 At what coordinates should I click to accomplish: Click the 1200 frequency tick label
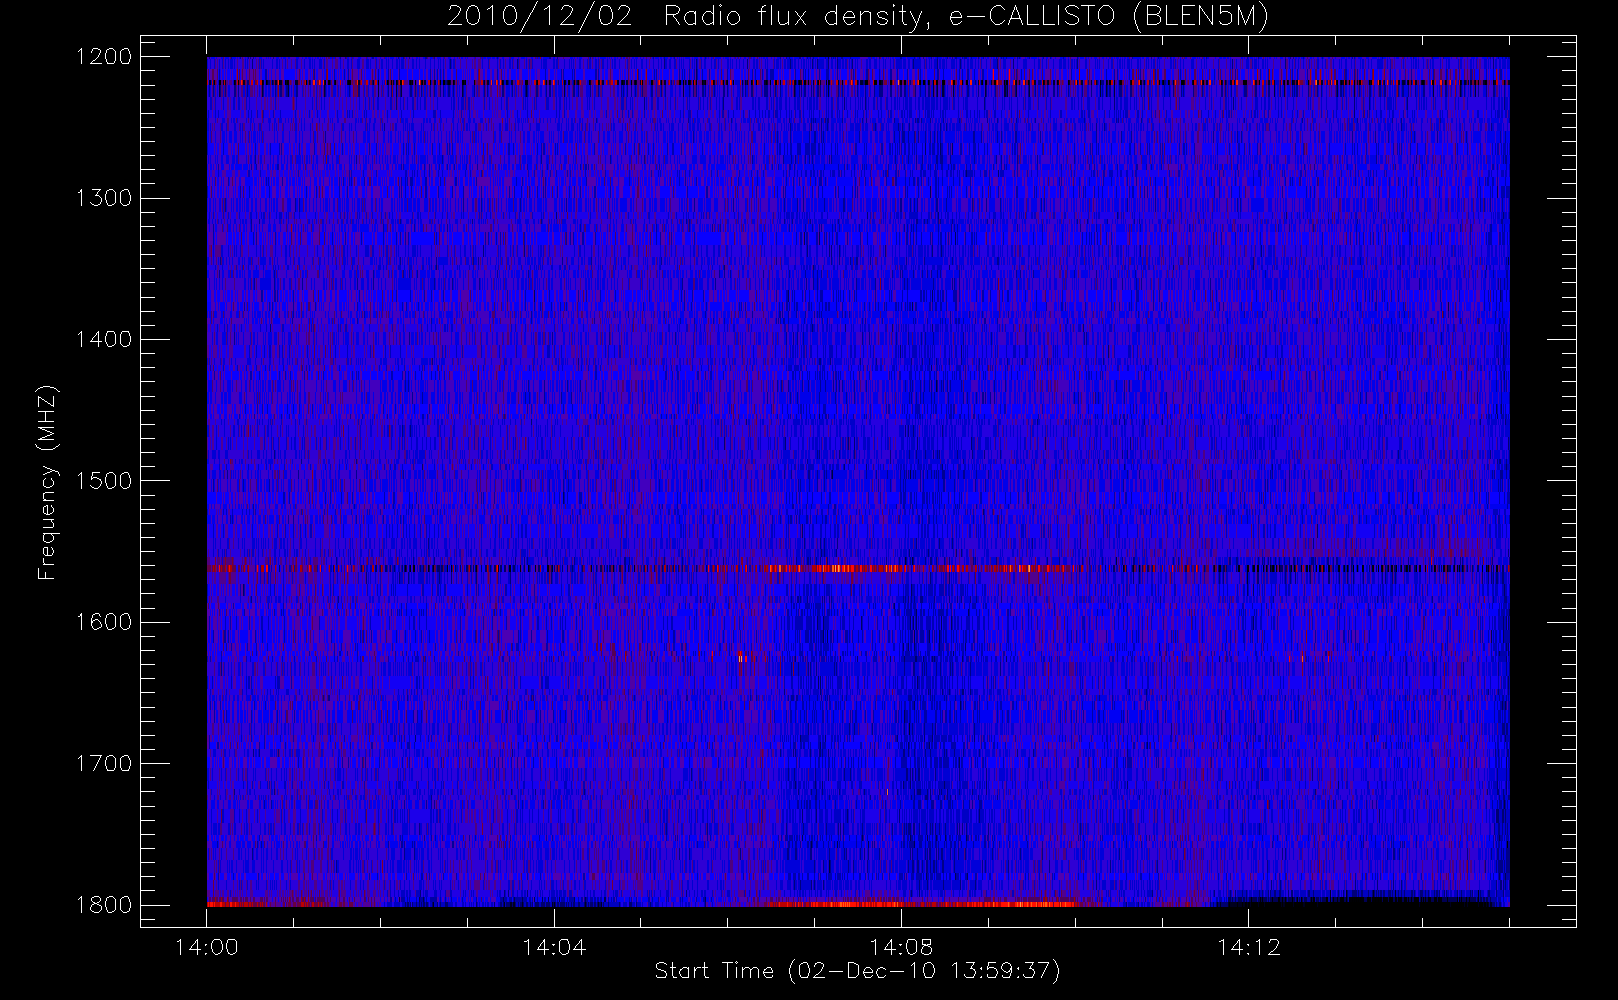104,57
